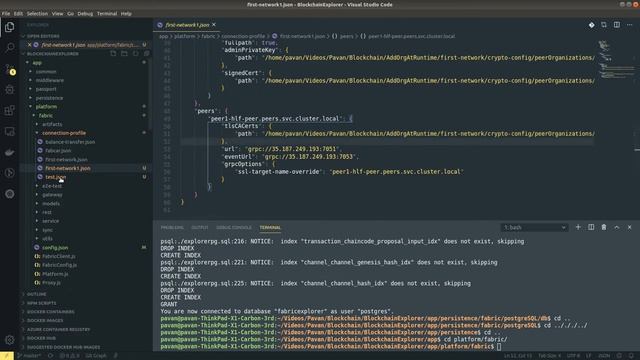Screen dimensions: 640x360
Task: Collapse all folders in explorer
Action: coord(146,53)
